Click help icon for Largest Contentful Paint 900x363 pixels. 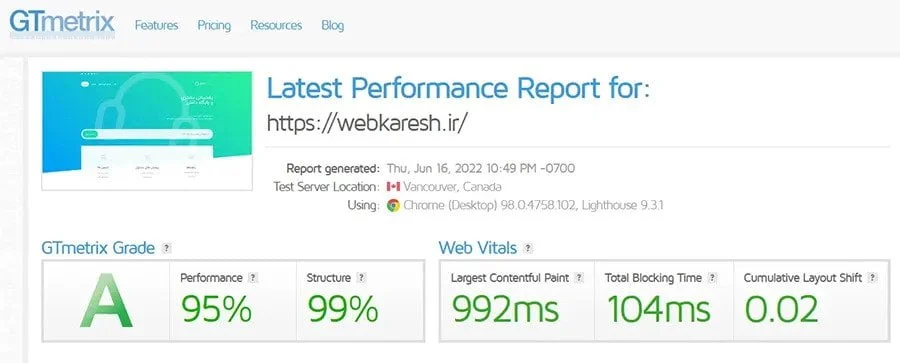[579, 278]
